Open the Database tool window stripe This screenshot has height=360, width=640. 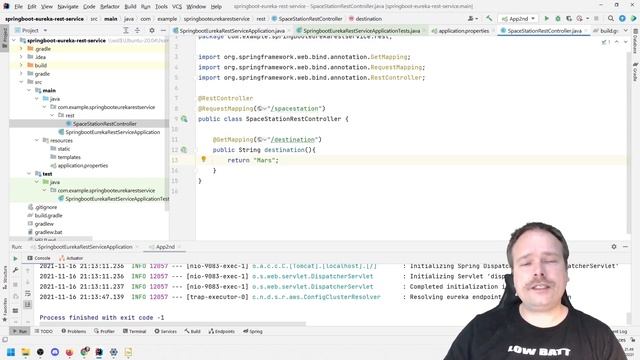pyautogui.click(x=635, y=41)
